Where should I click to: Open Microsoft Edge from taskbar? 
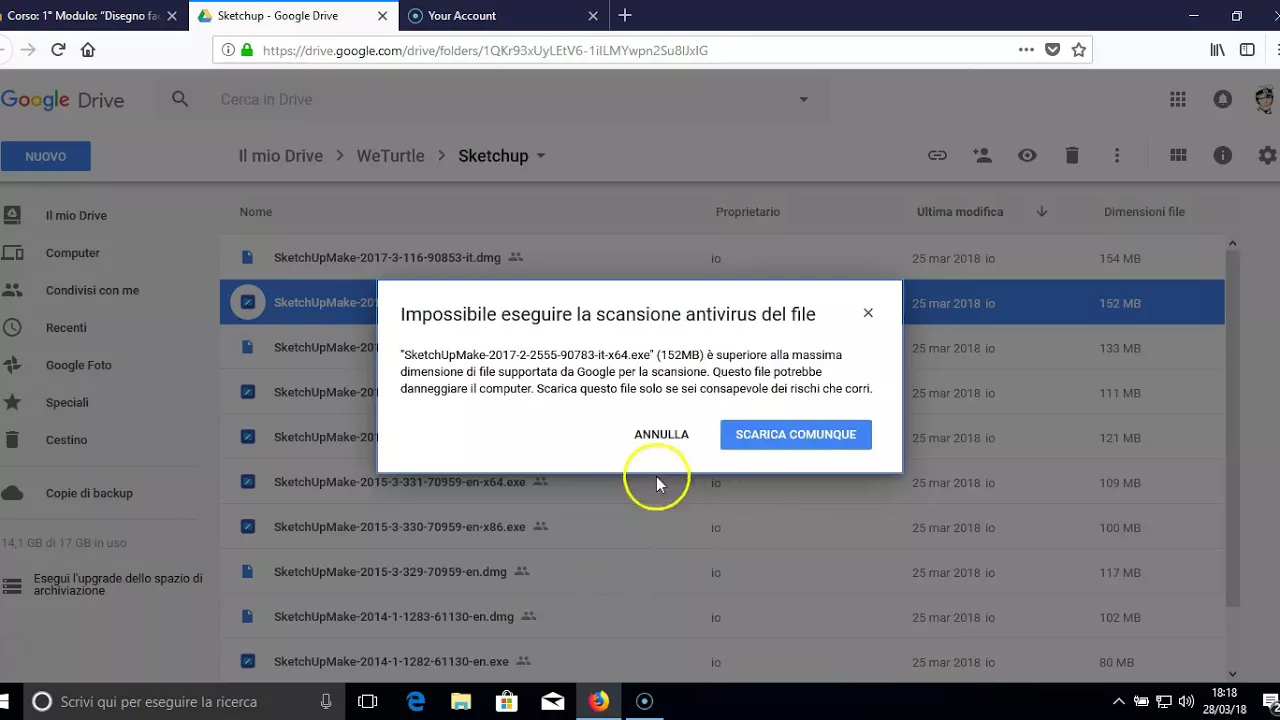coord(415,702)
